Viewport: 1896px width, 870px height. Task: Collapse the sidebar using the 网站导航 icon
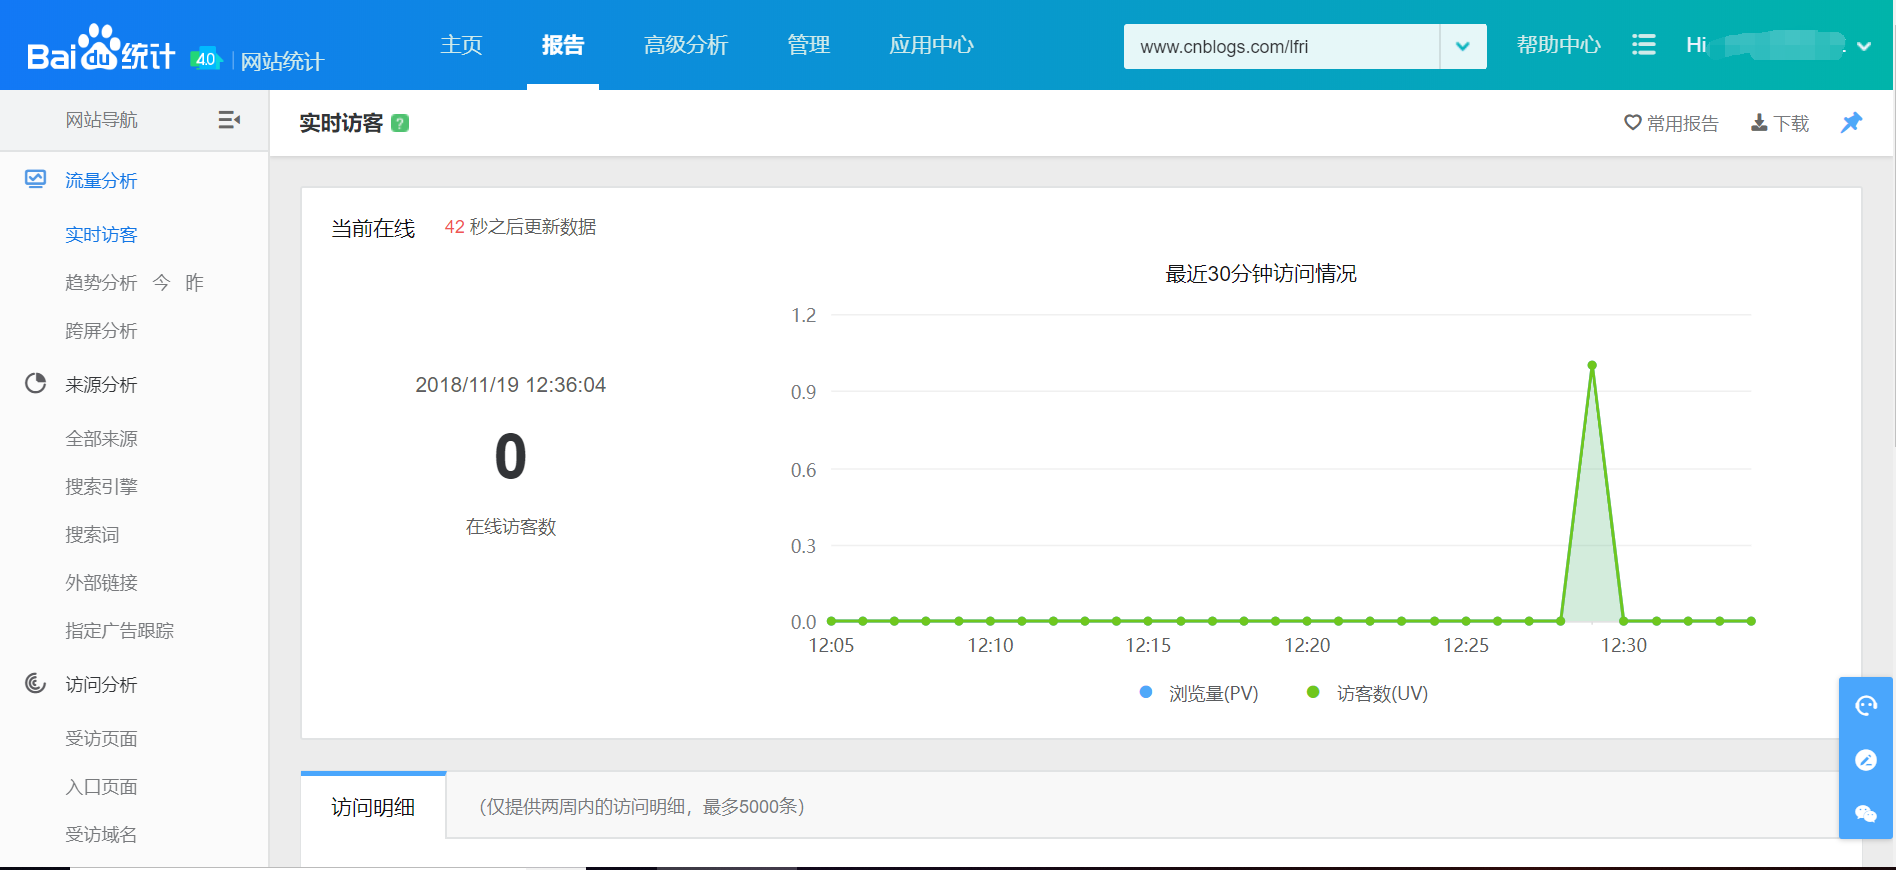point(229,120)
